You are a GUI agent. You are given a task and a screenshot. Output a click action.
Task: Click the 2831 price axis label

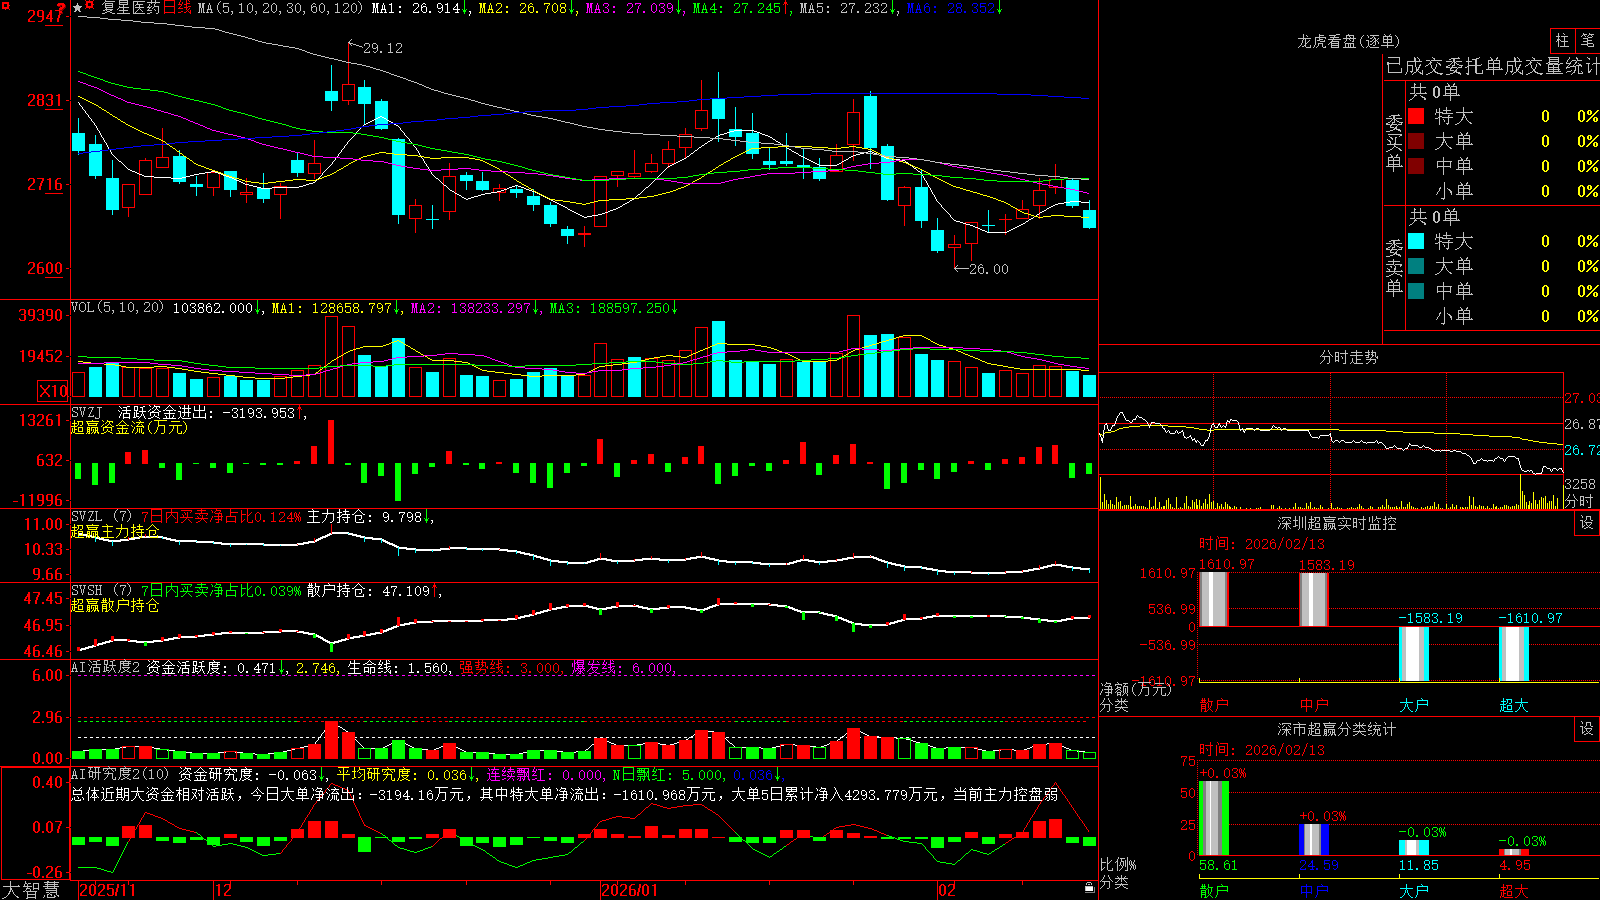tap(45, 100)
